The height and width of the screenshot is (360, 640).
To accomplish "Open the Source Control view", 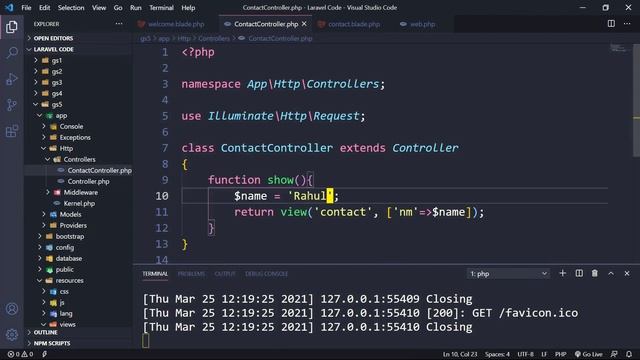I will [x=12, y=105].
